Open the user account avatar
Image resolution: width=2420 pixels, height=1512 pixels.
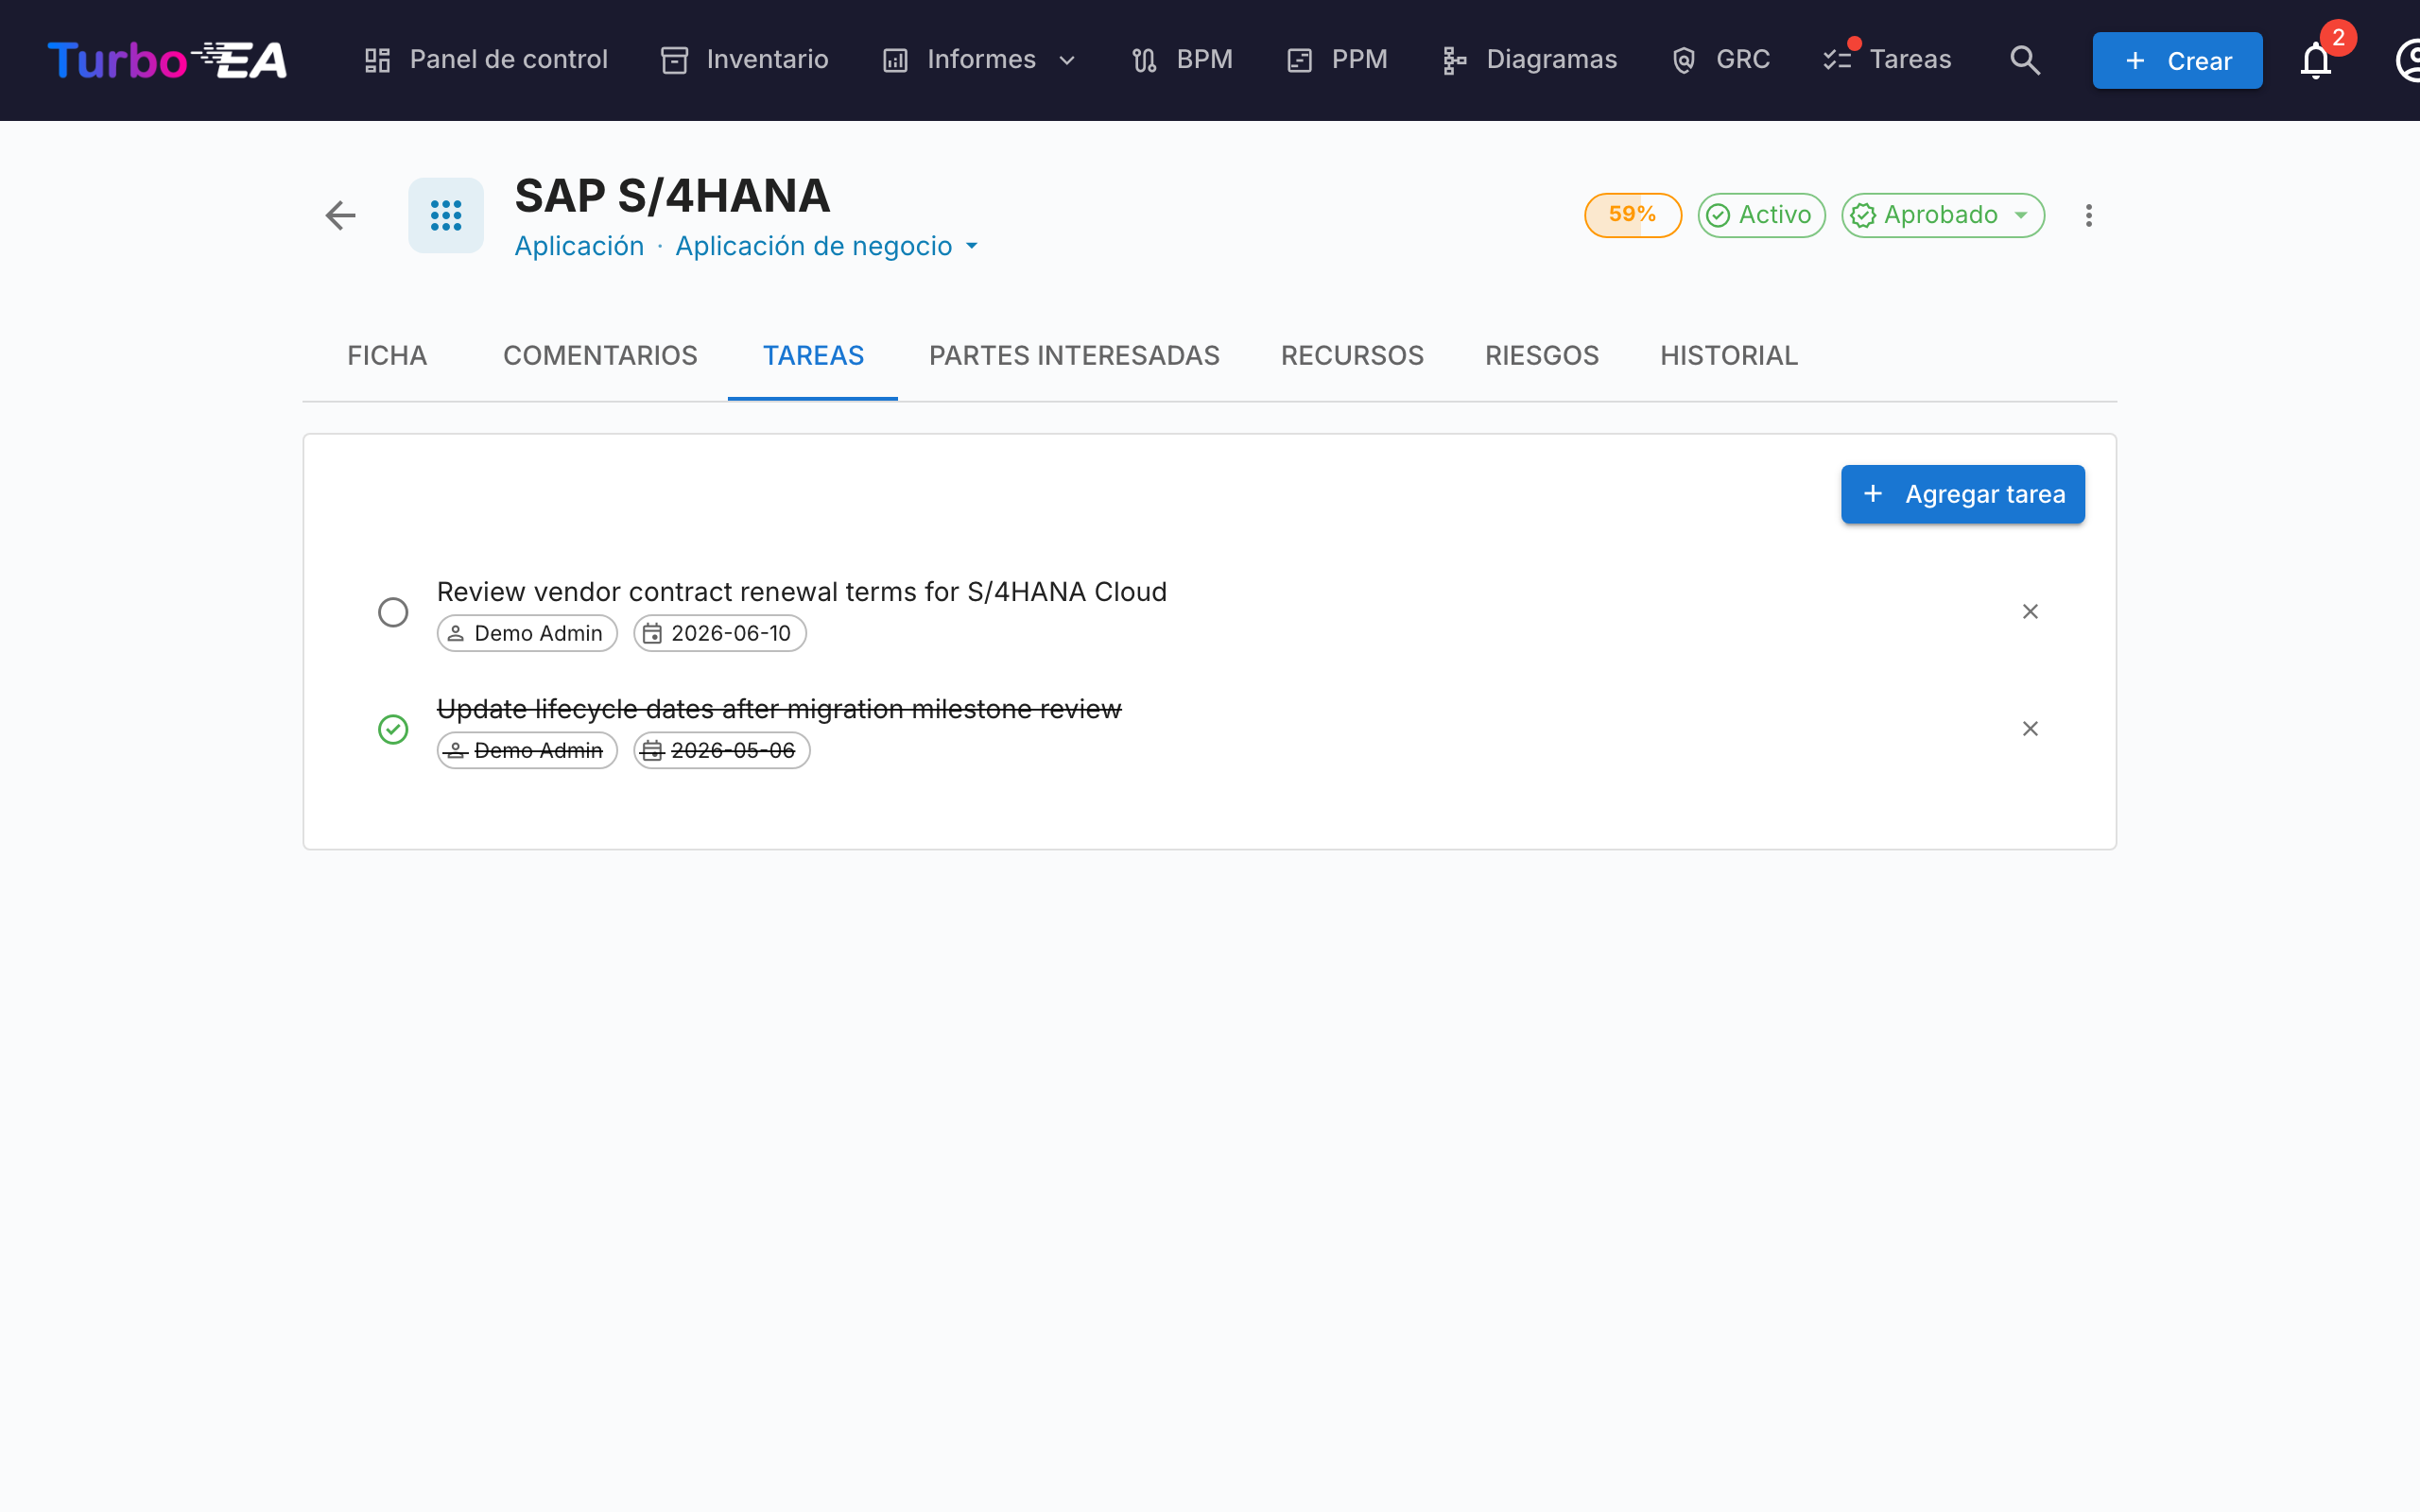2408,60
